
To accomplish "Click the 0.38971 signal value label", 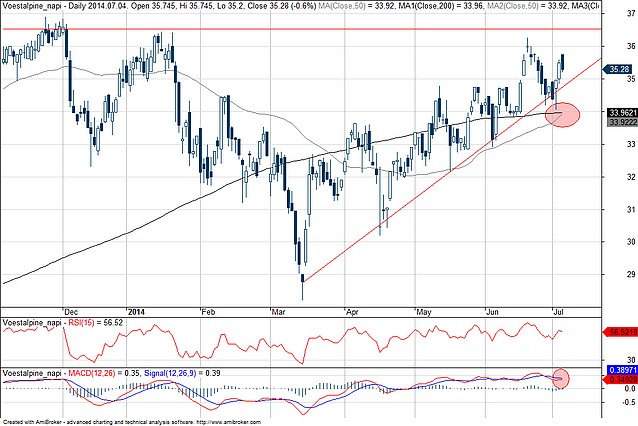I will (623, 370).
